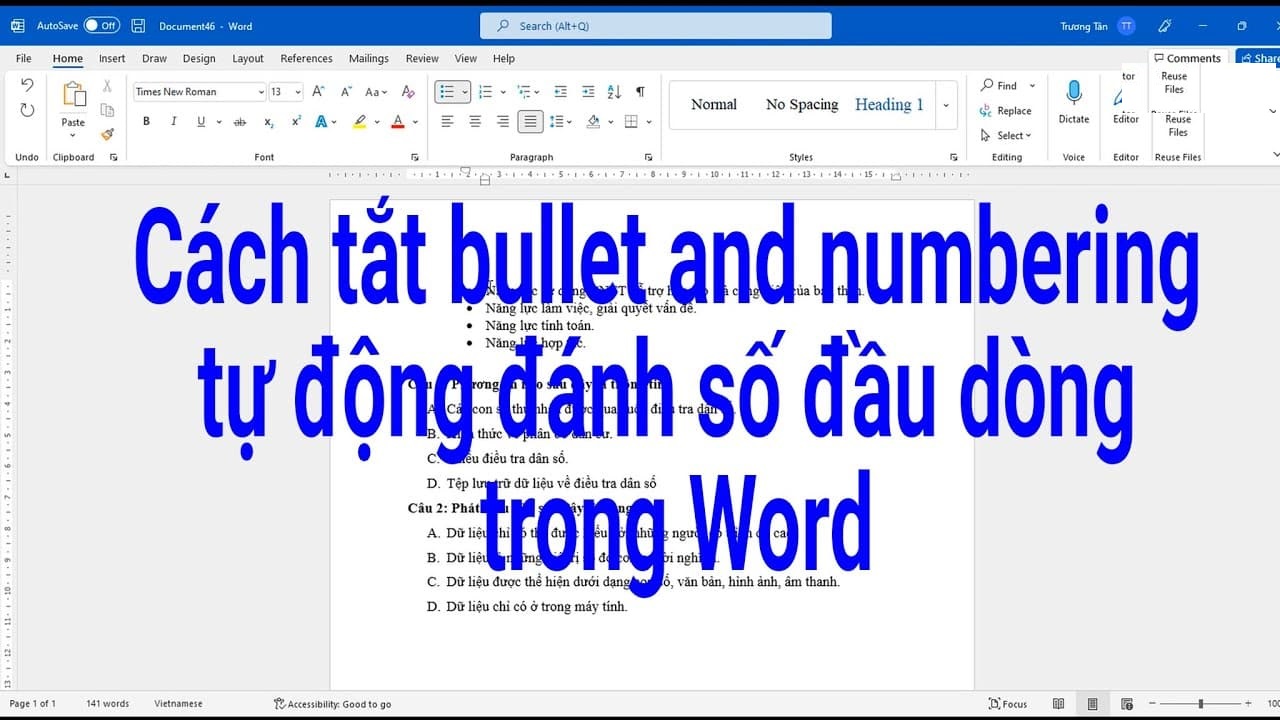Cut selection with scissors icon
This screenshot has width=1280, height=720.
(x=107, y=87)
